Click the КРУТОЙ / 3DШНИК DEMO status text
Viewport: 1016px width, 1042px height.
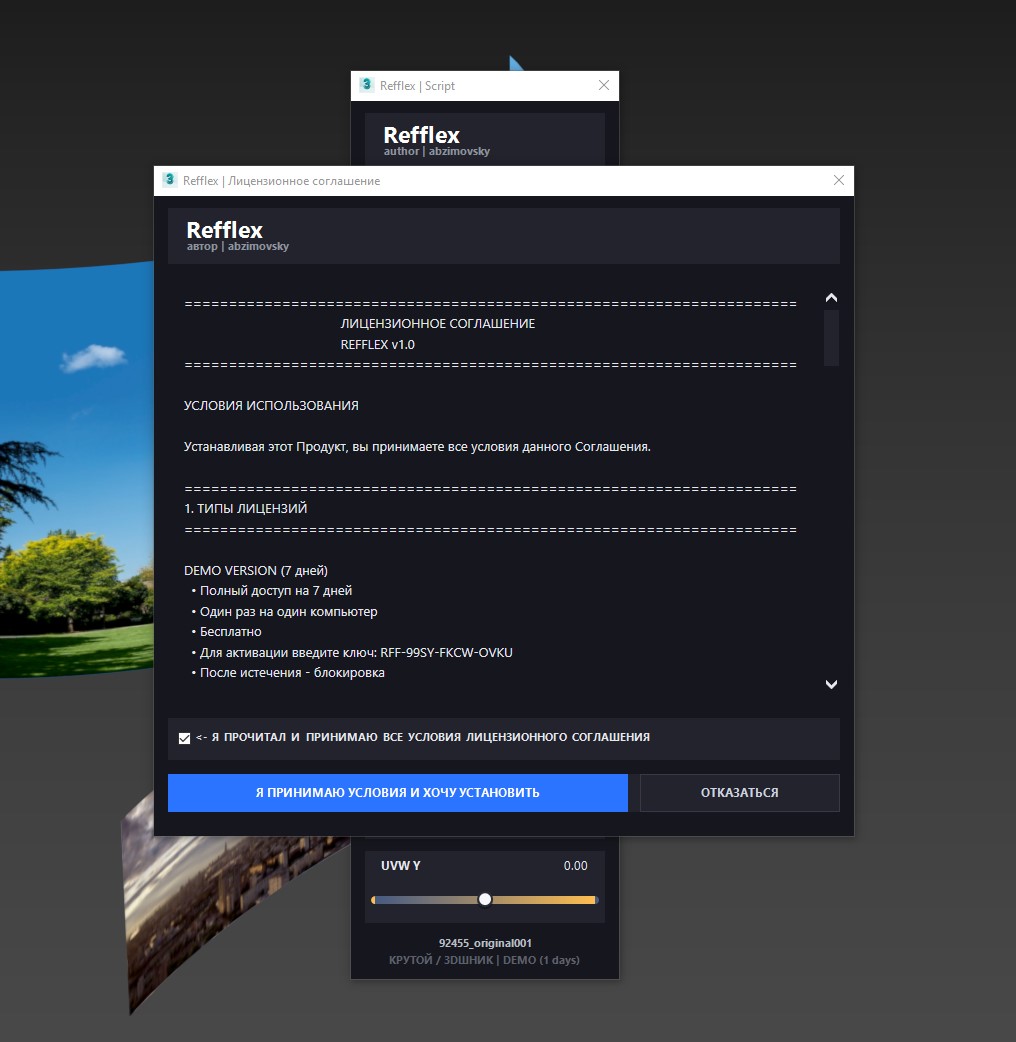[484, 960]
